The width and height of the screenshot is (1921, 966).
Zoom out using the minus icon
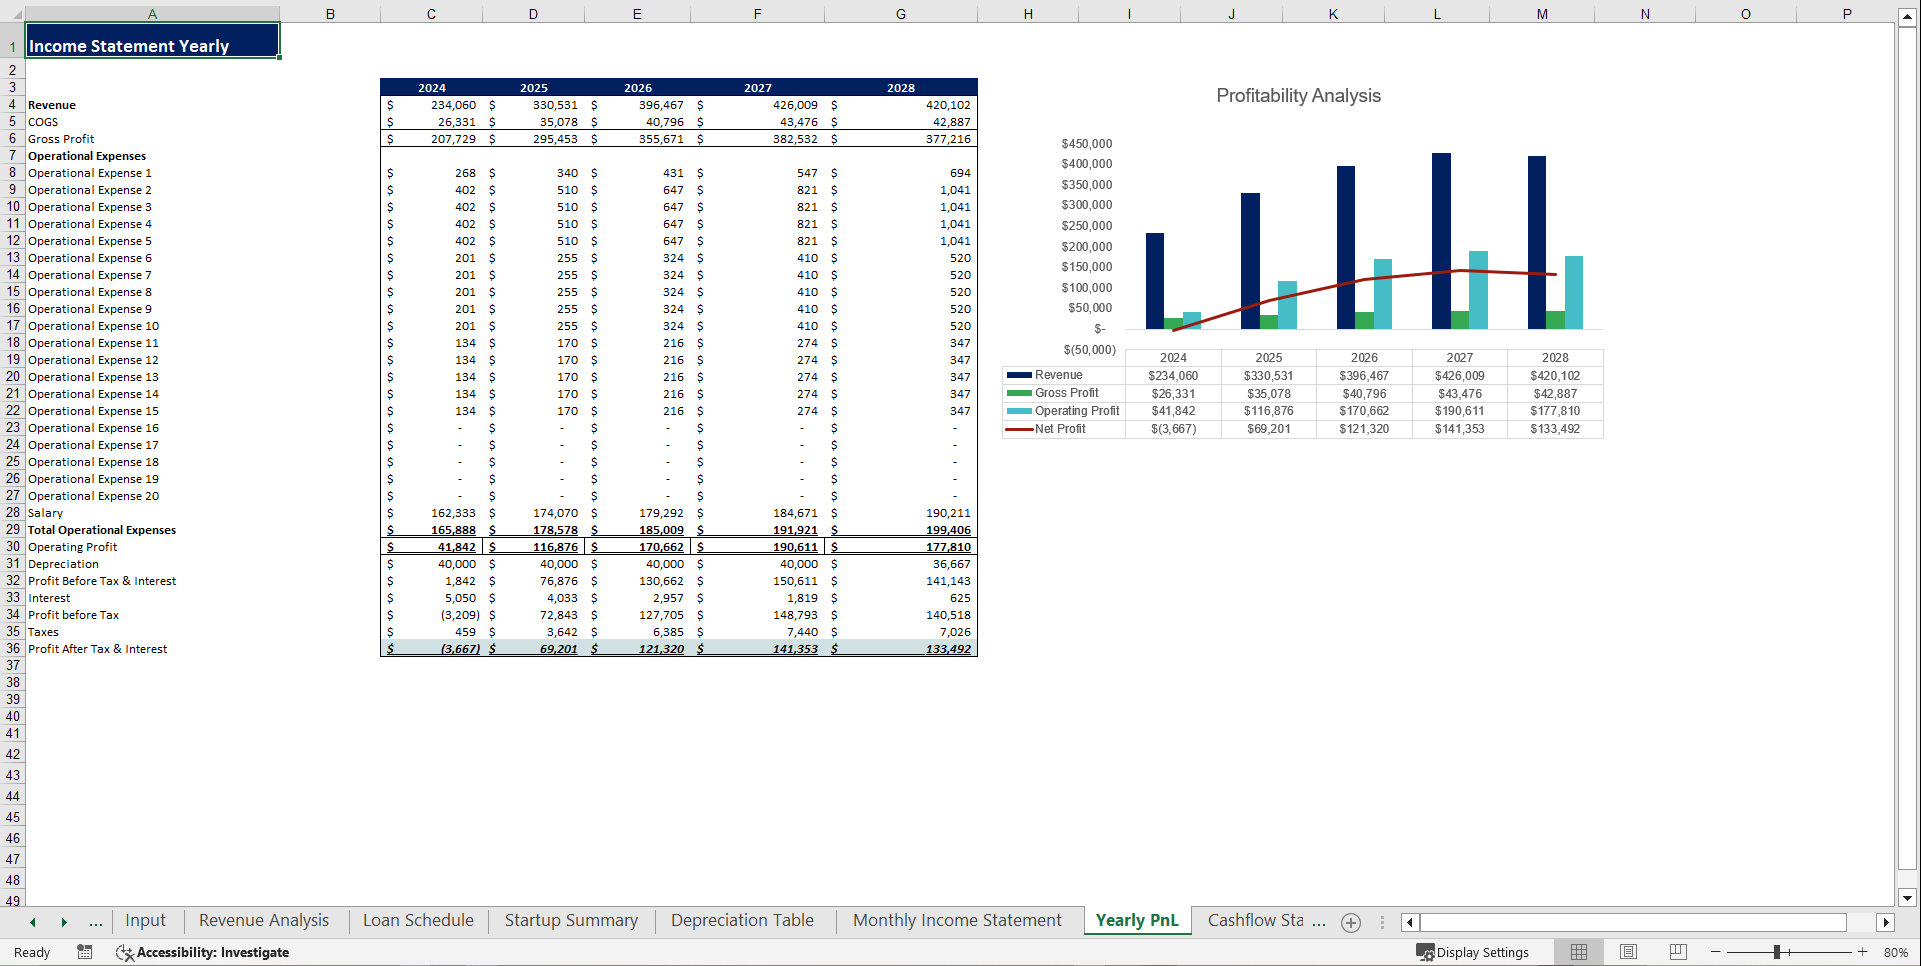(x=1714, y=952)
